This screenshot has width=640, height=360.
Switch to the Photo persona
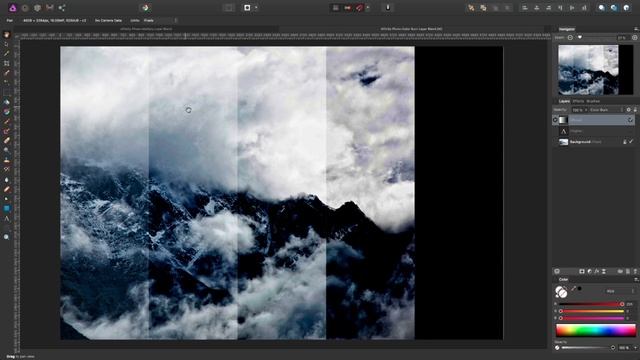point(13,8)
